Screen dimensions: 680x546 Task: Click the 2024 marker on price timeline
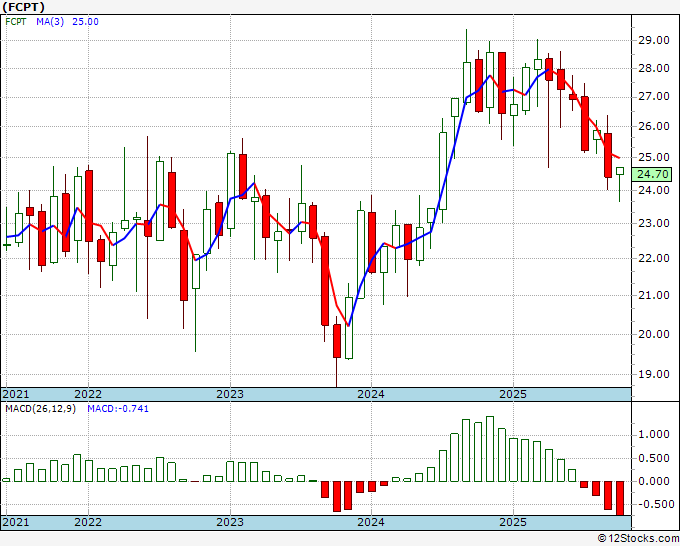371,394
